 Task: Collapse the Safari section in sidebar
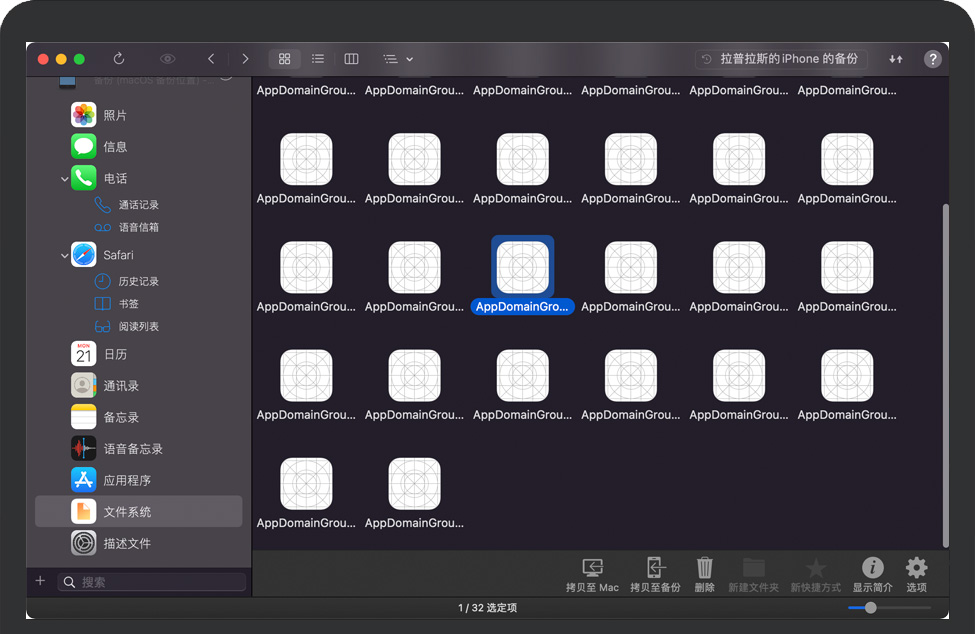(x=65, y=255)
